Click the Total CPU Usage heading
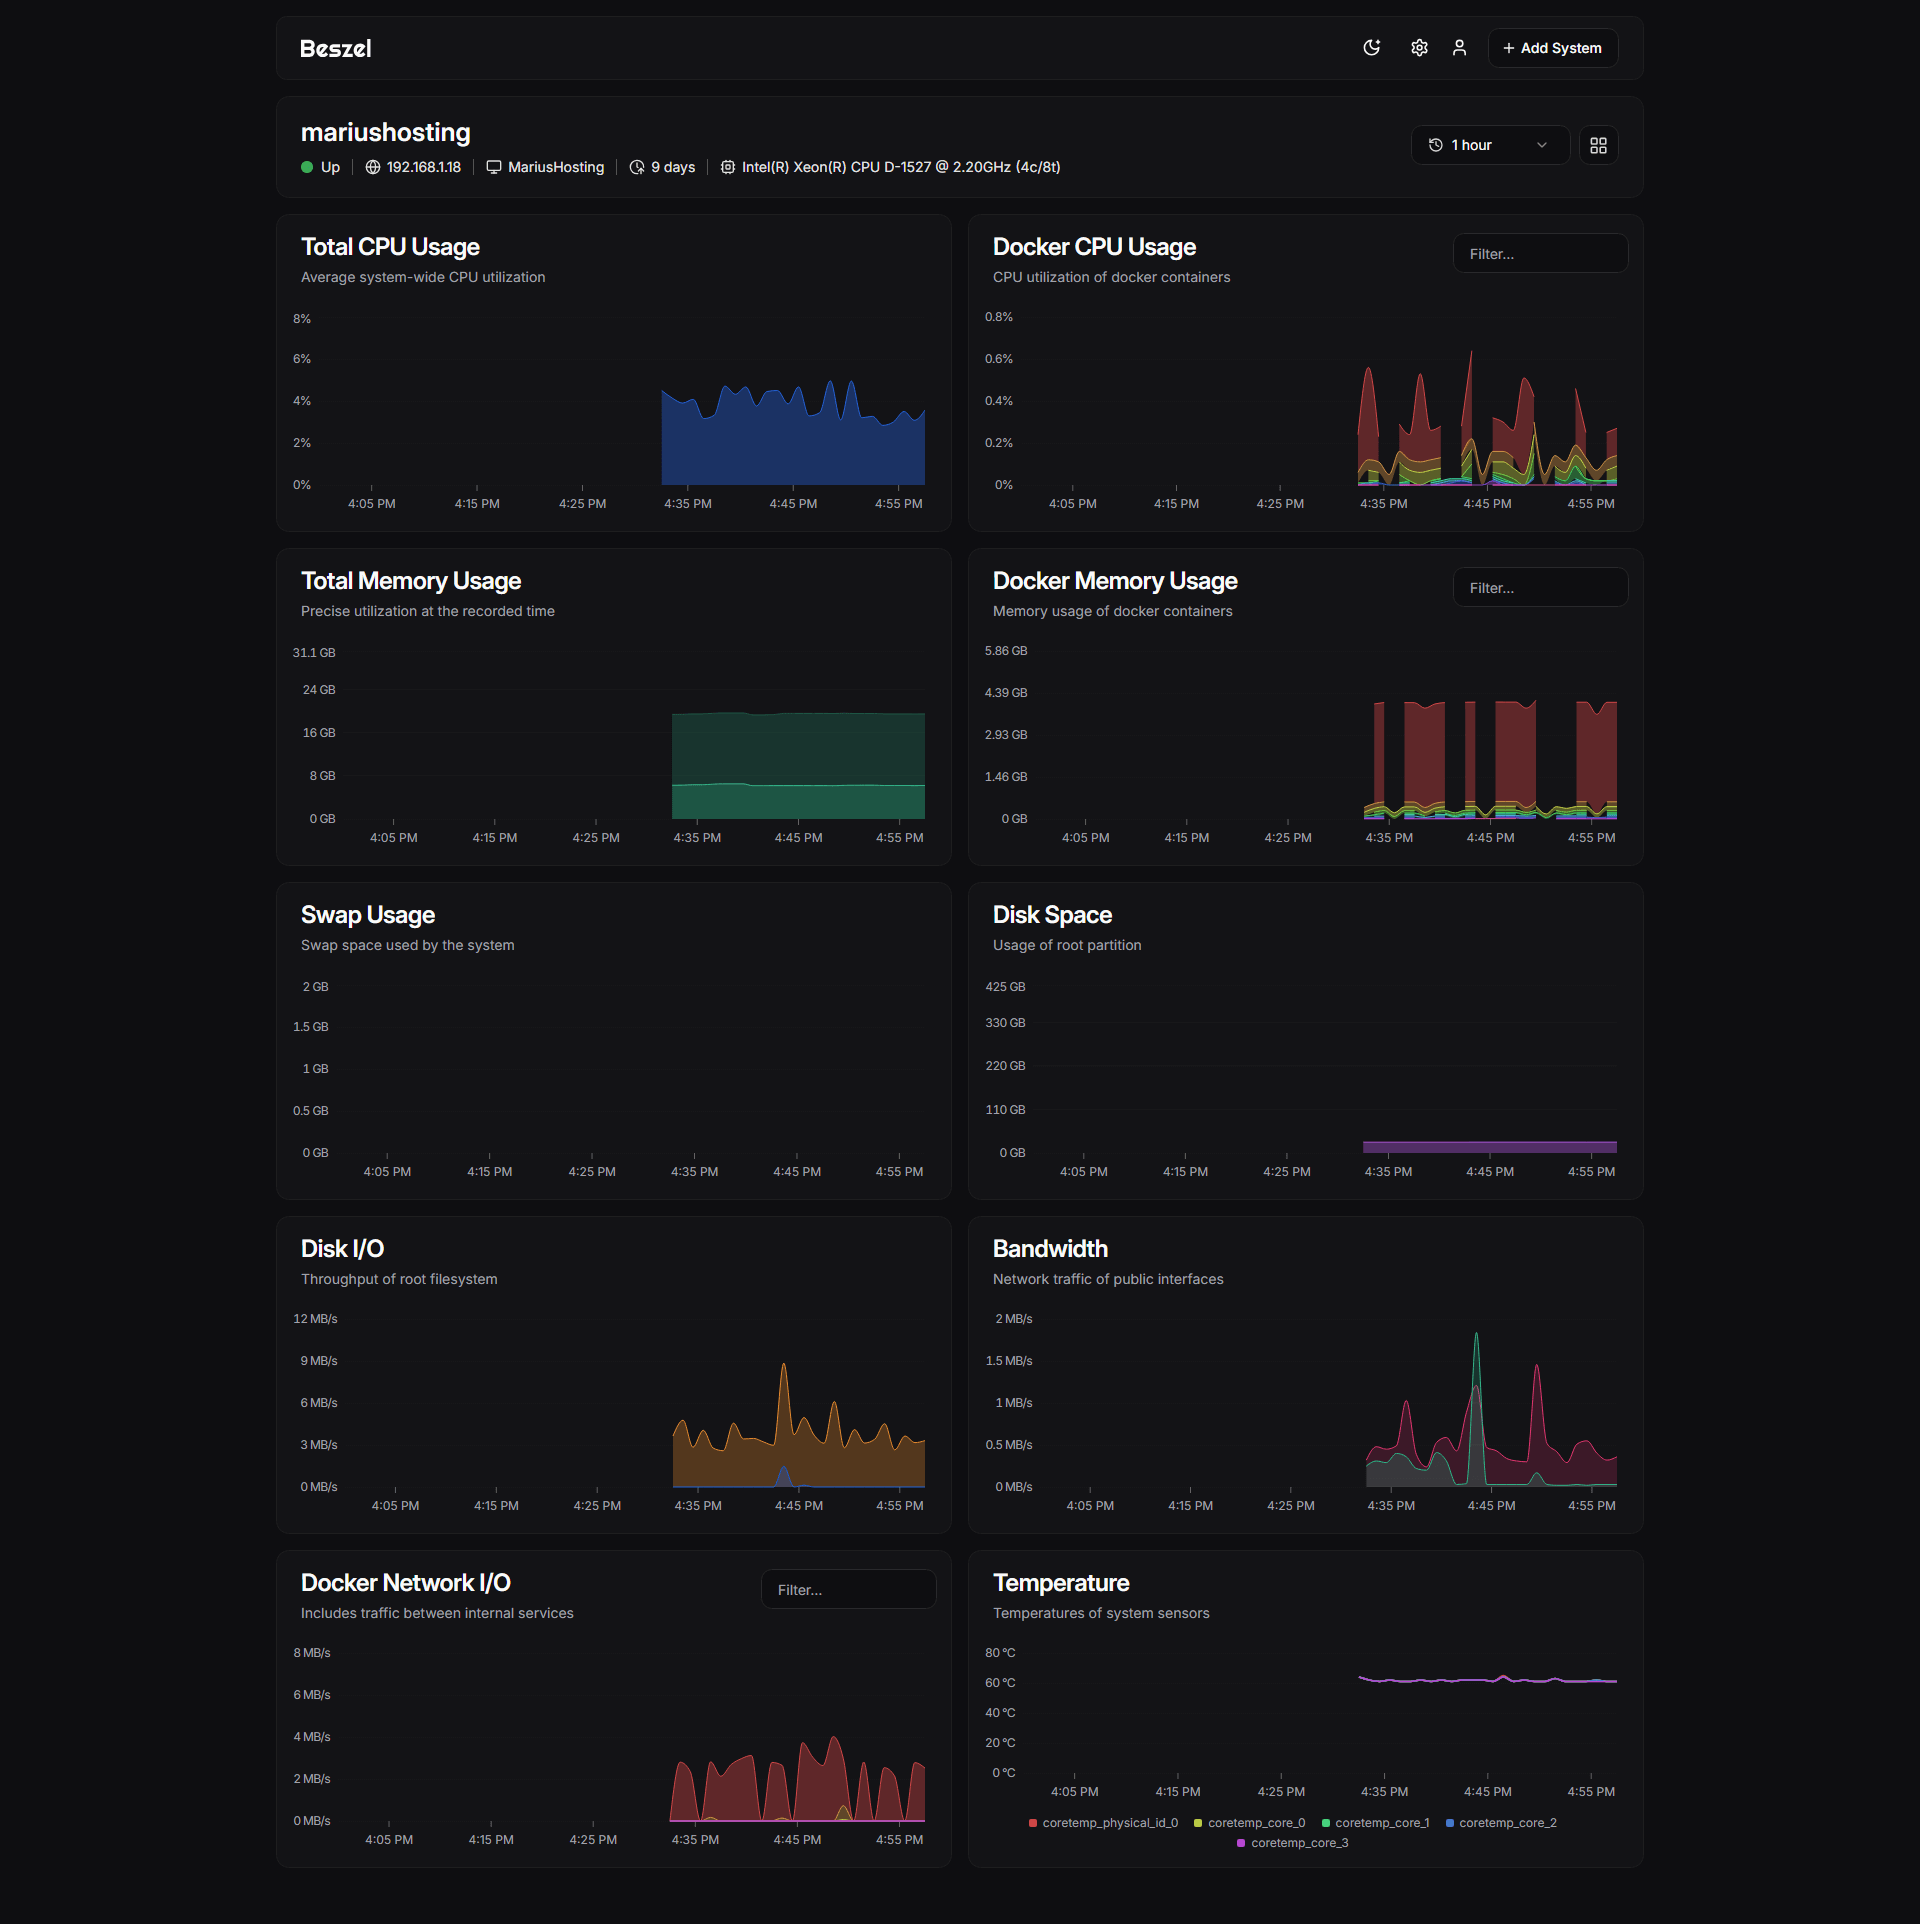 coord(390,247)
